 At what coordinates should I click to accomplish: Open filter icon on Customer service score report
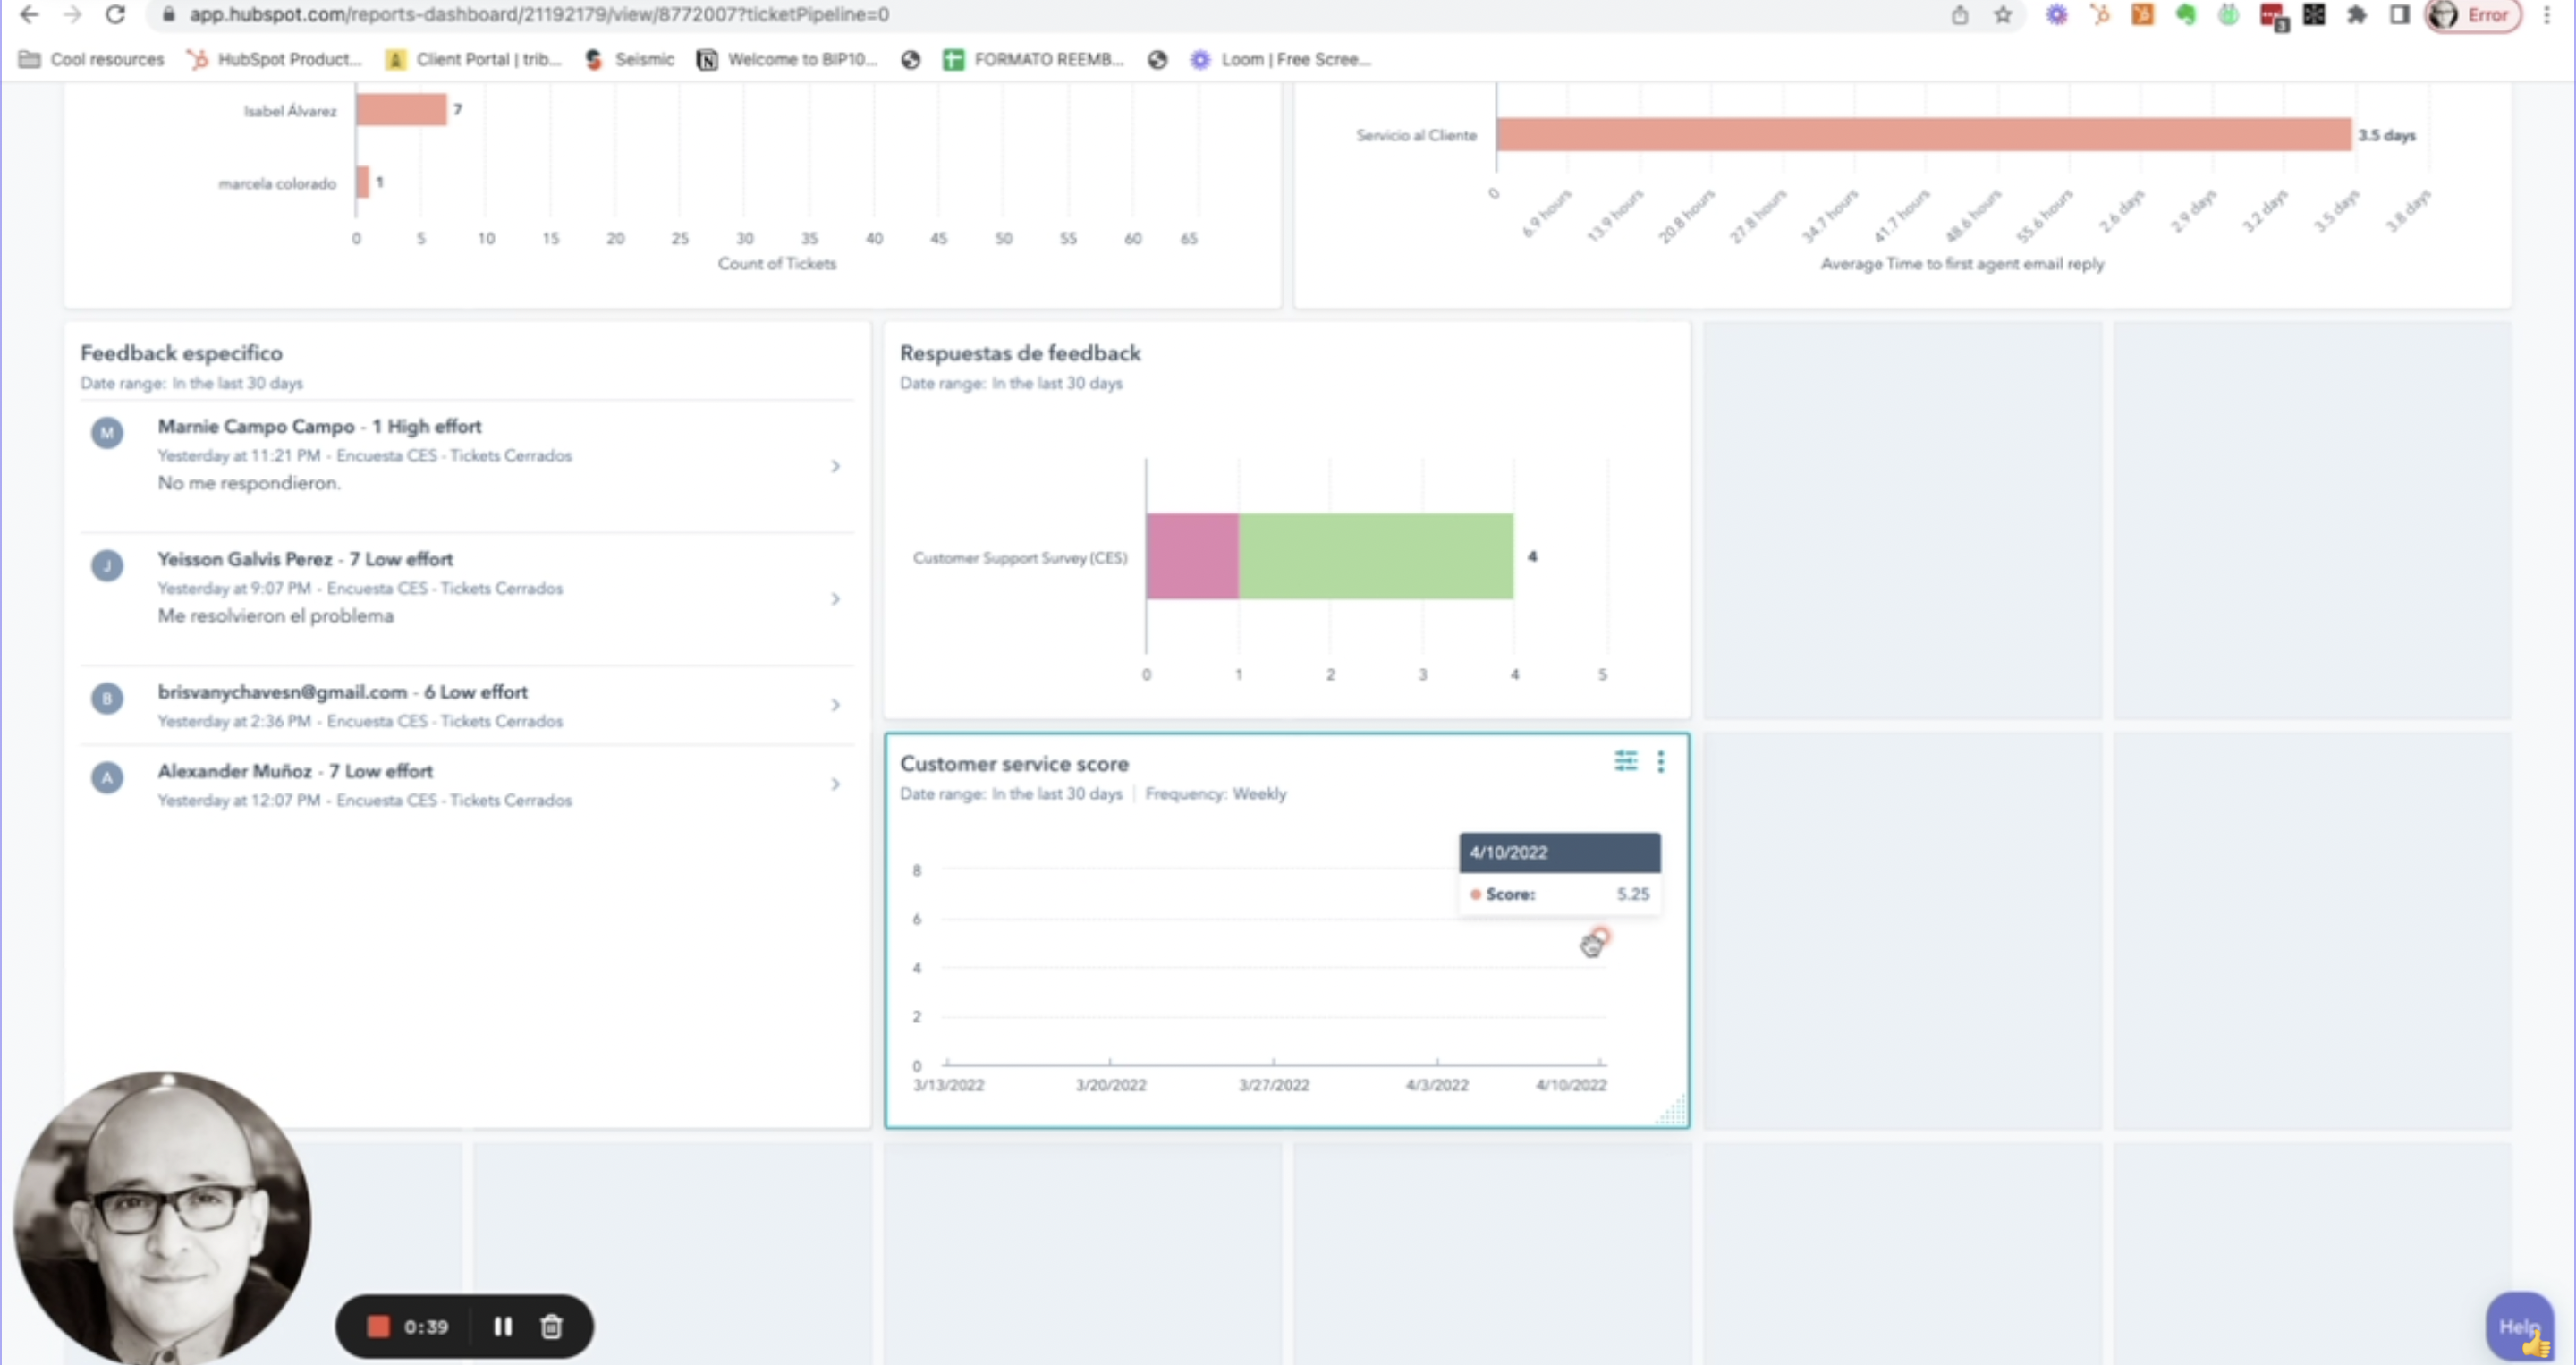tap(1625, 762)
